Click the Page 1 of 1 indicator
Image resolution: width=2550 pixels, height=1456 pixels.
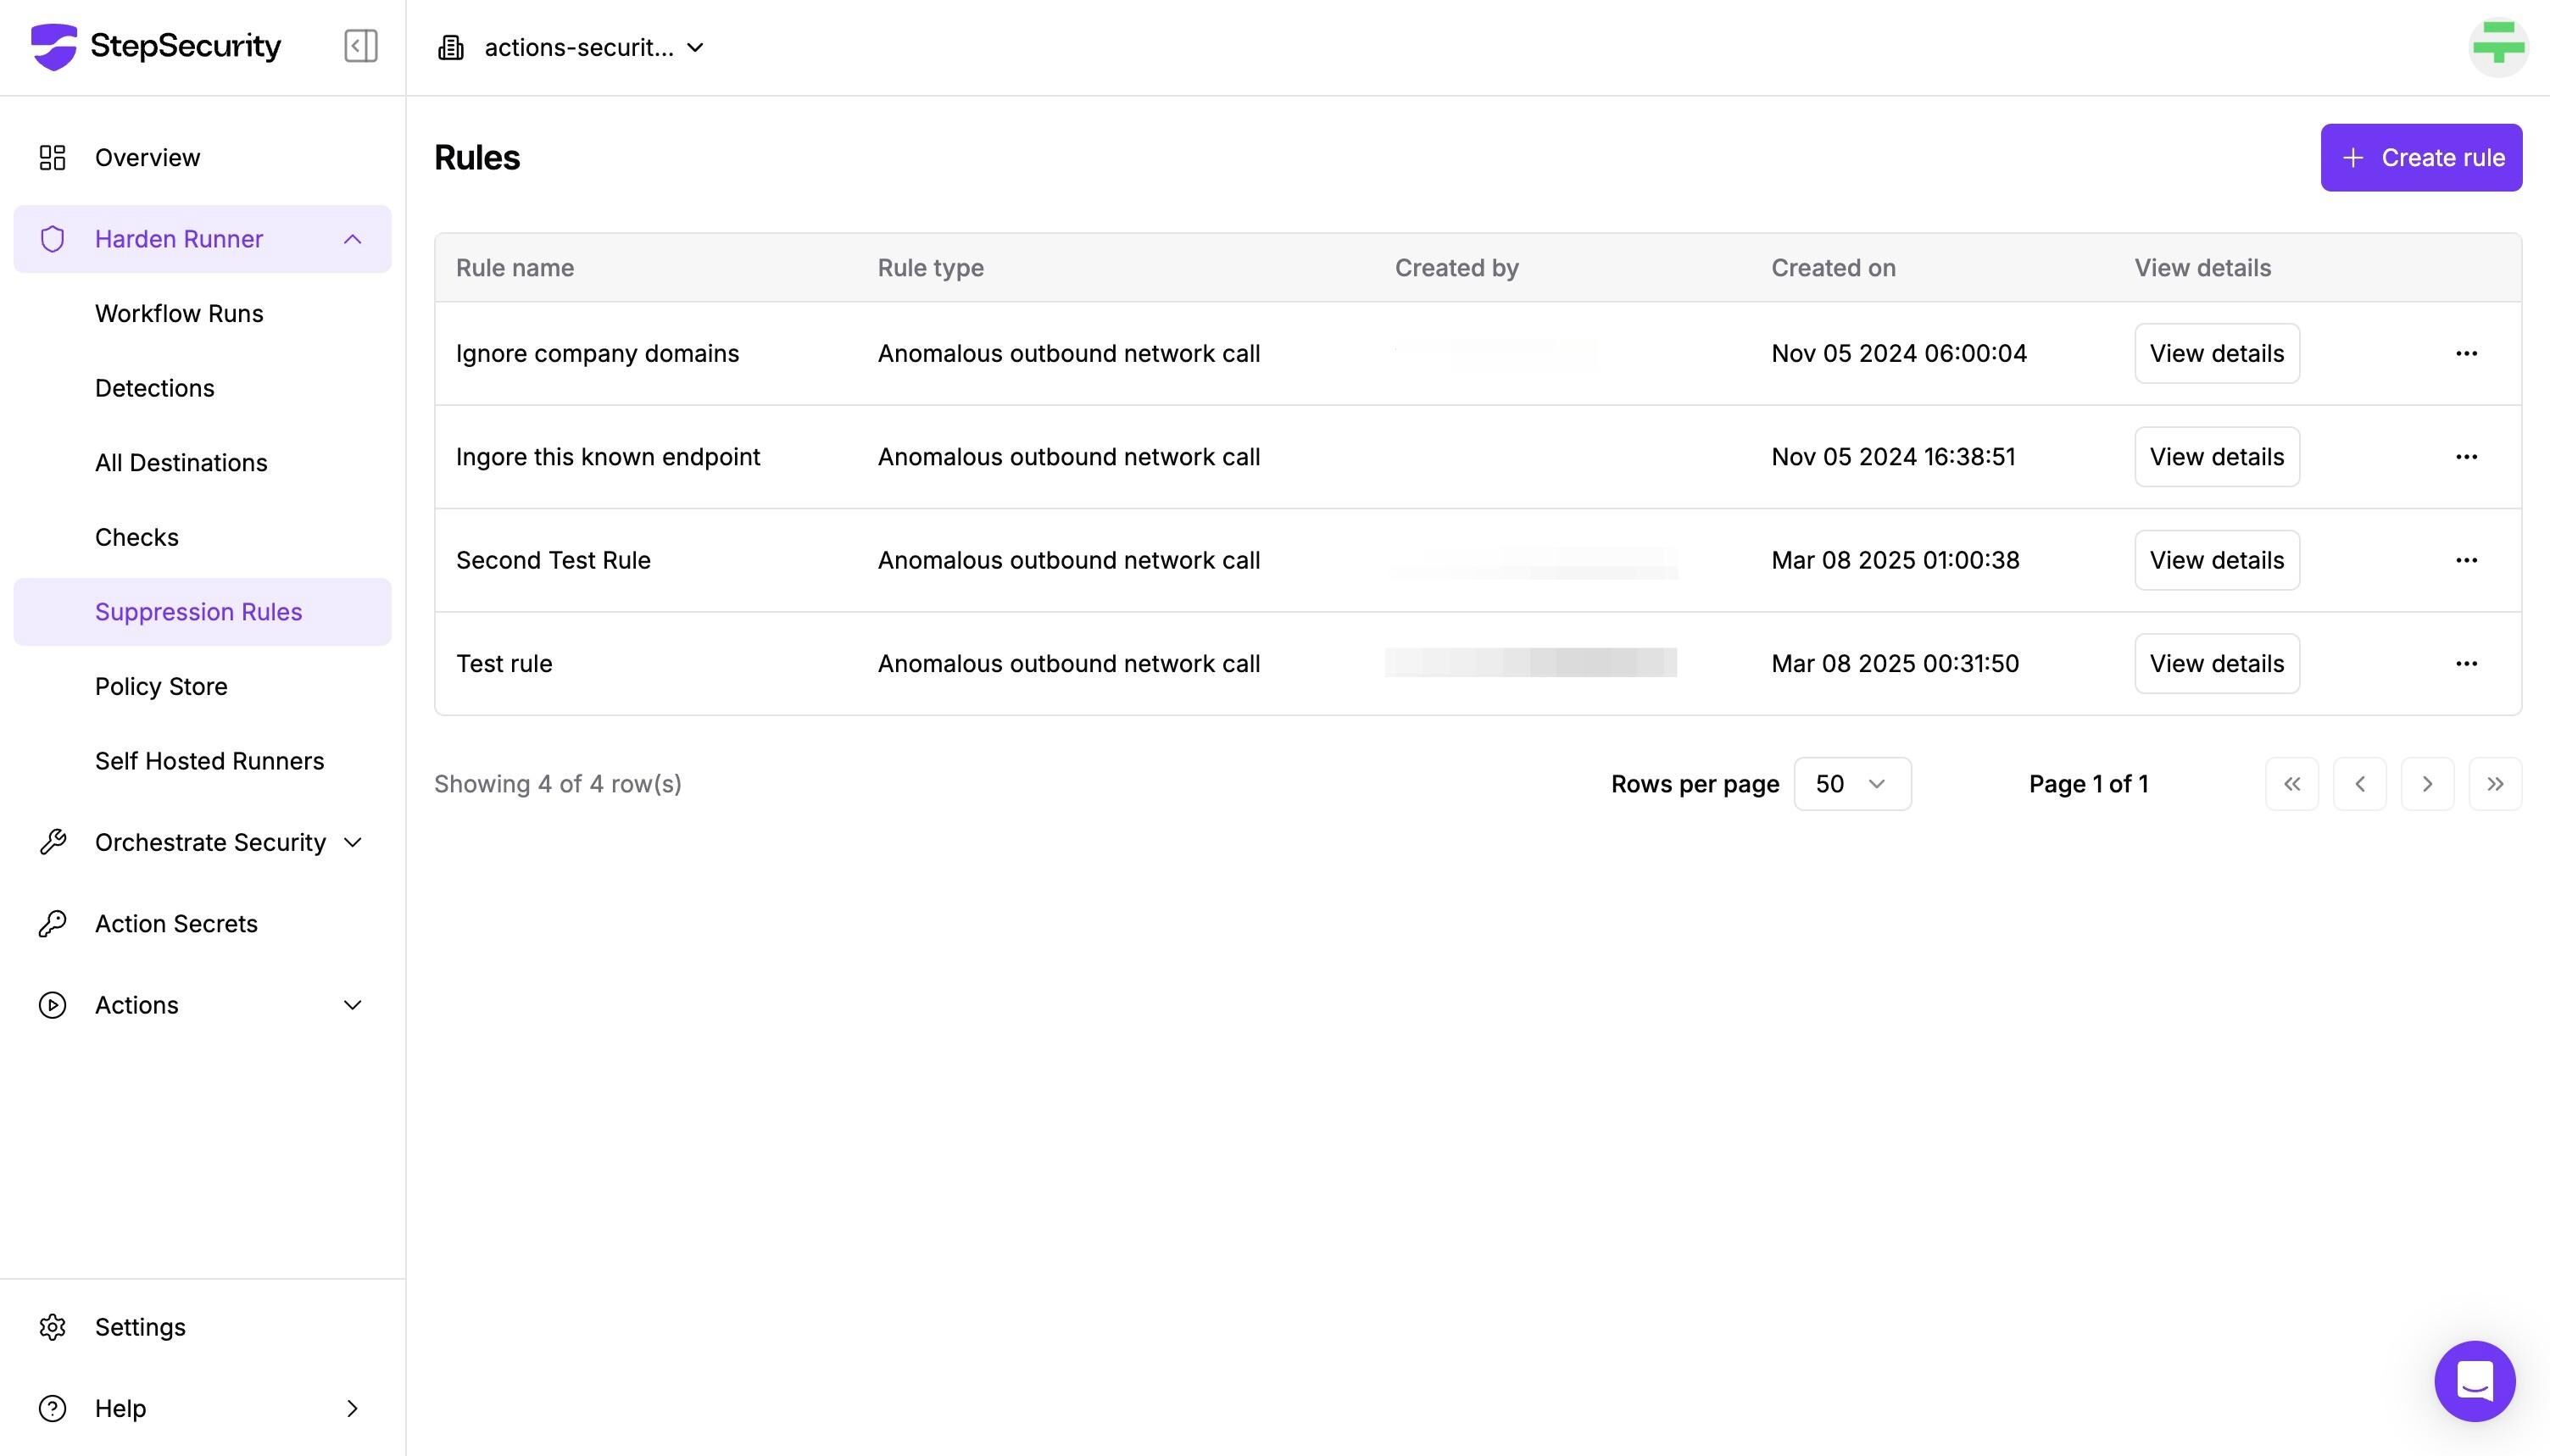click(x=2088, y=784)
